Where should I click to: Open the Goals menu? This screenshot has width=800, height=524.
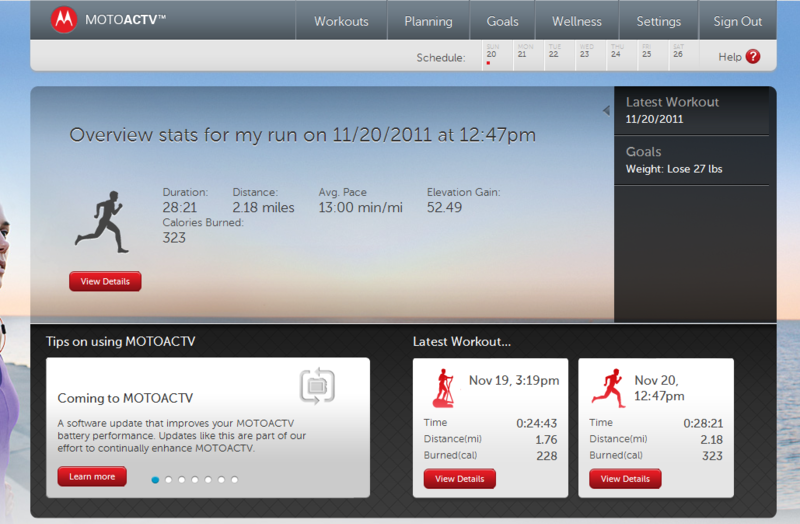point(502,21)
